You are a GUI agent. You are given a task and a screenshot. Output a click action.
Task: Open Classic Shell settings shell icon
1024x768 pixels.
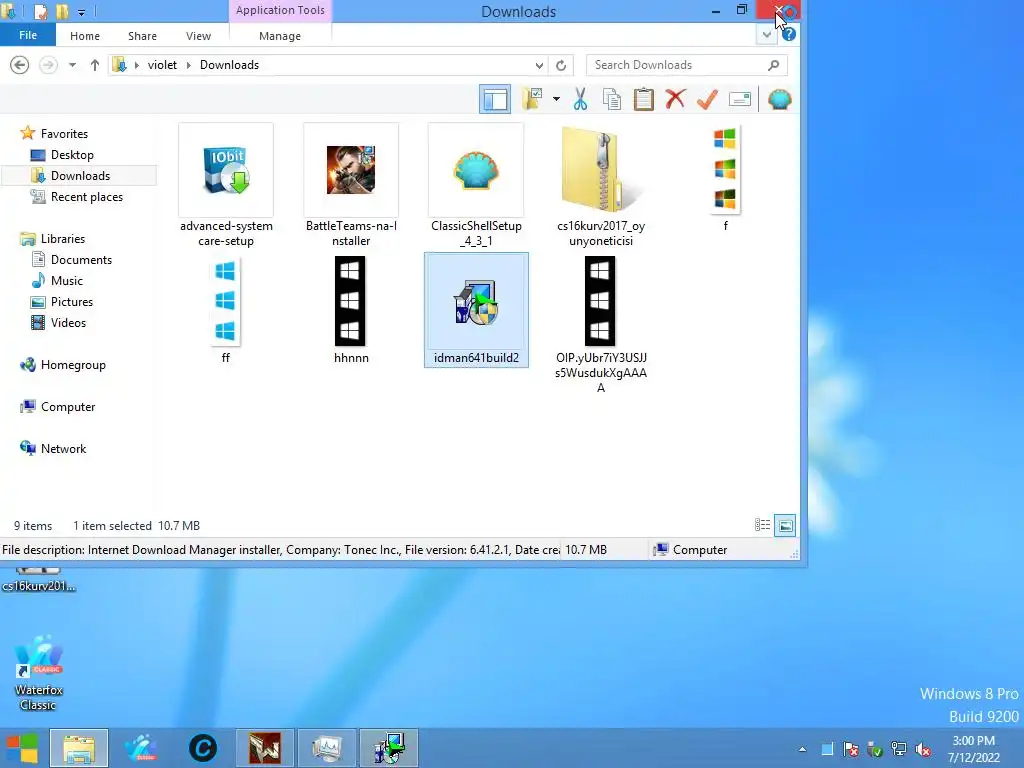coord(779,99)
